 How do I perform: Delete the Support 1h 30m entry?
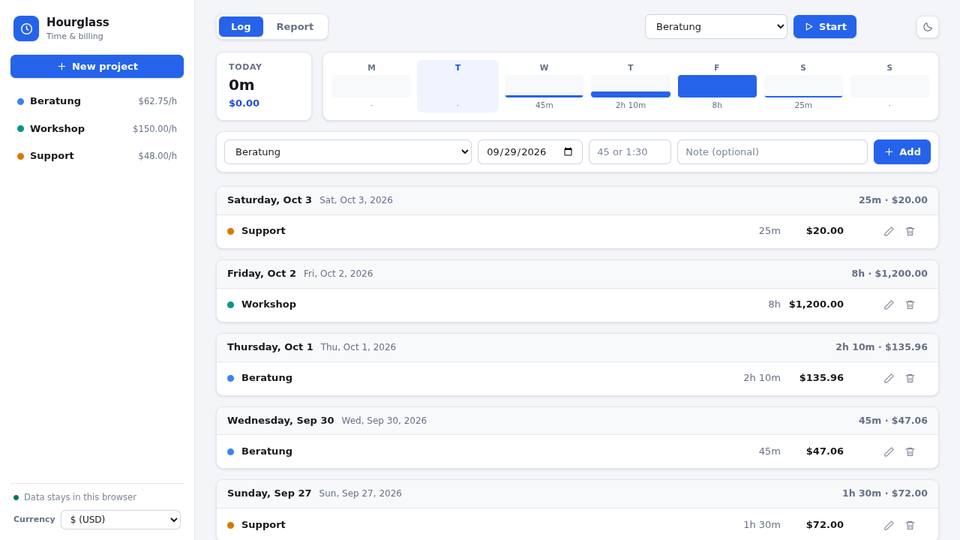[x=910, y=525]
